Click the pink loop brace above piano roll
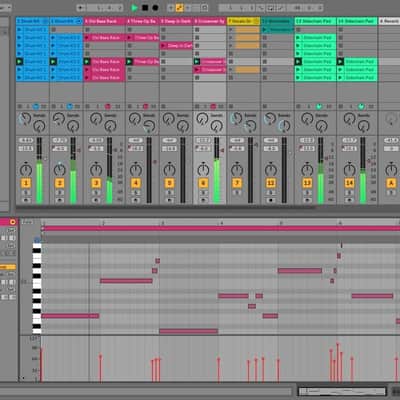Viewport: 400px width, 400px height. pyautogui.click(x=220, y=228)
